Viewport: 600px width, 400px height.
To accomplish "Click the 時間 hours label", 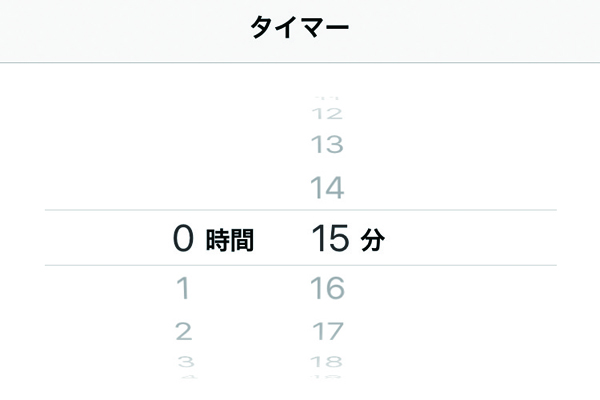I will (230, 240).
